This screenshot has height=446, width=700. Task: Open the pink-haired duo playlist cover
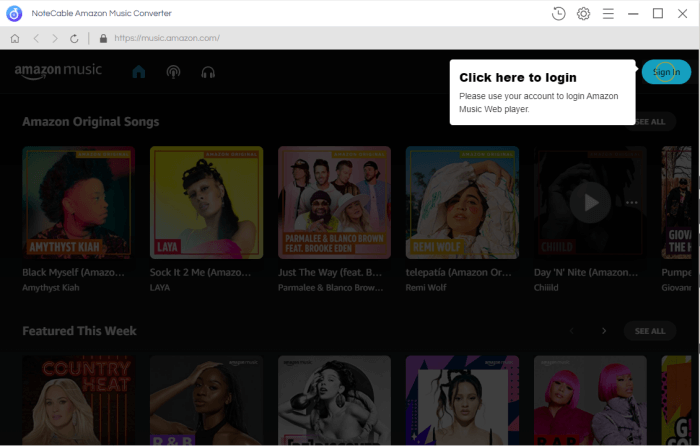tap(590, 400)
